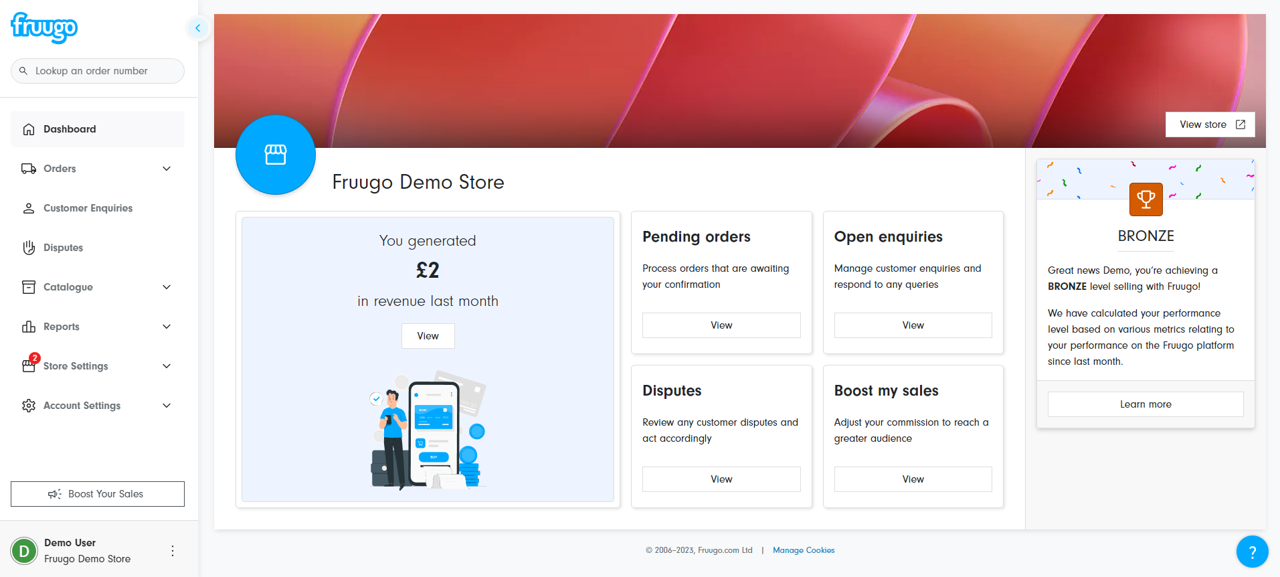1280x577 pixels.
Task: Open the Disputes sidebar item
Action: click(63, 248)
